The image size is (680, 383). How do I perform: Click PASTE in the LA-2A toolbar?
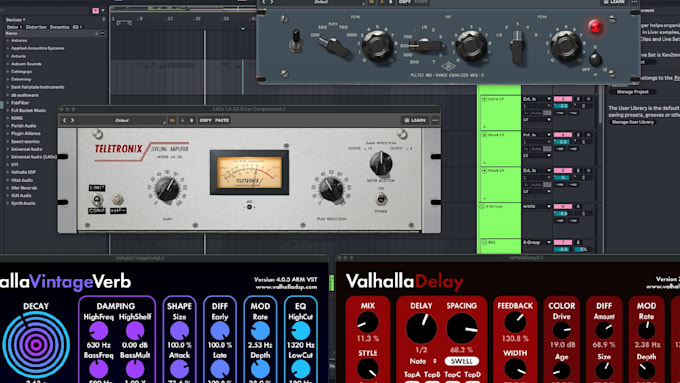click(222, 120)
